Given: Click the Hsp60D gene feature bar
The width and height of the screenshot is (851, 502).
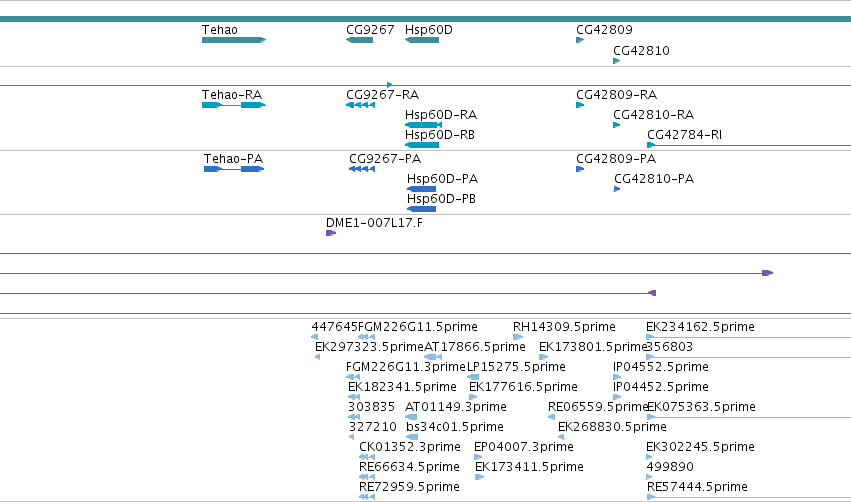Looking at the screenshot, I should (x=422, y=40).
